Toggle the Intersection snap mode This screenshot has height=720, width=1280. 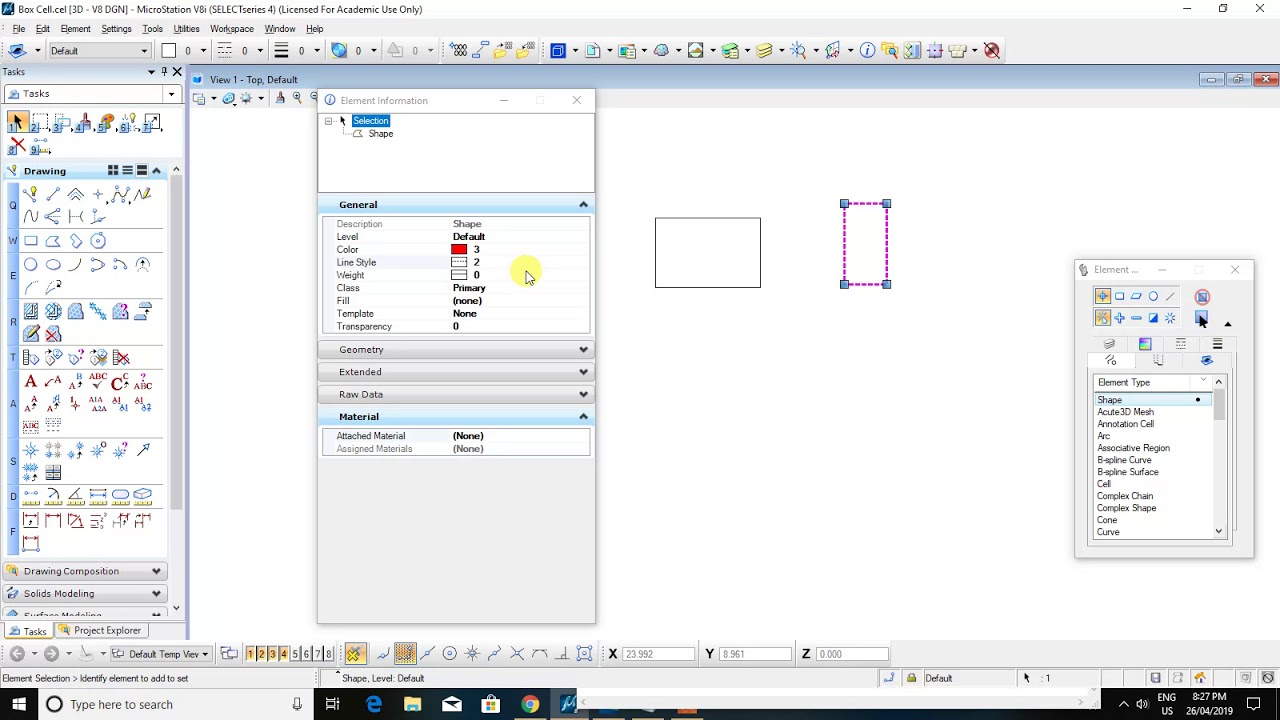[517, 654]
